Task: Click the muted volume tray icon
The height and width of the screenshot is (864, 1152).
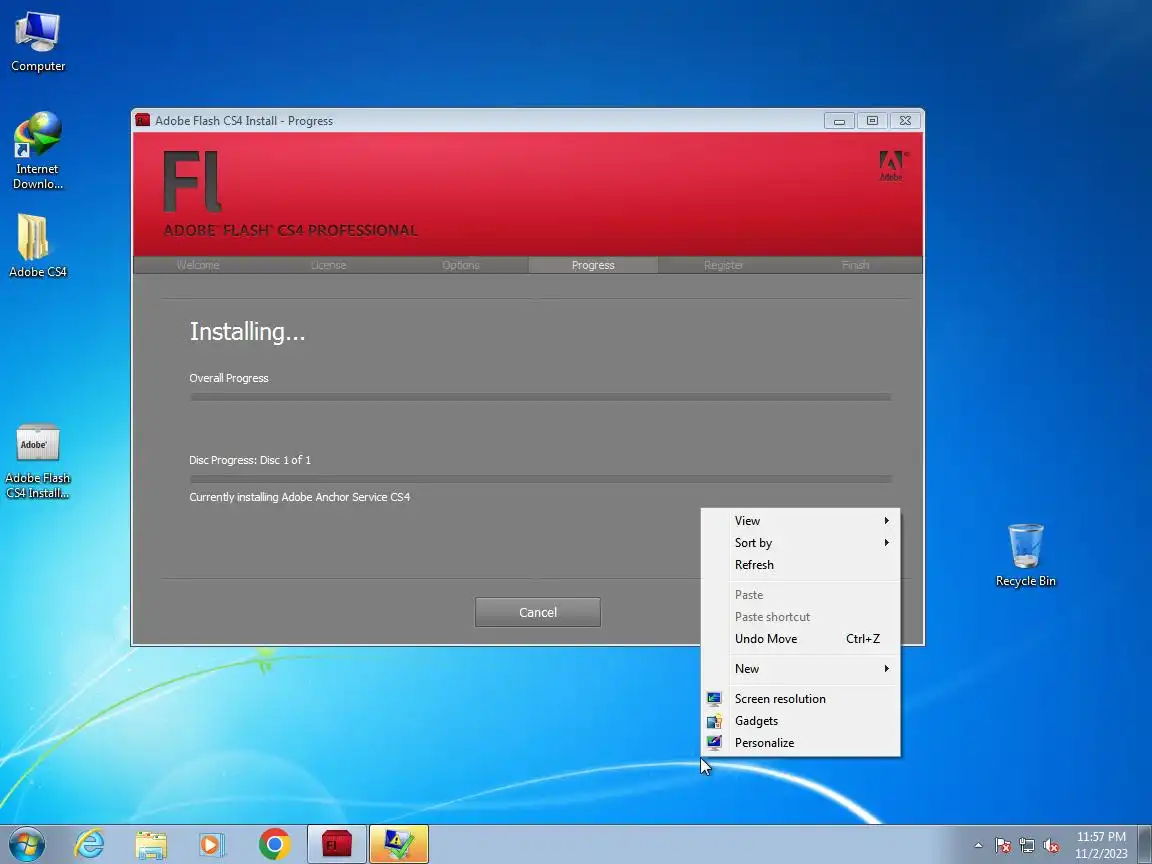Action: [1051, 846]
